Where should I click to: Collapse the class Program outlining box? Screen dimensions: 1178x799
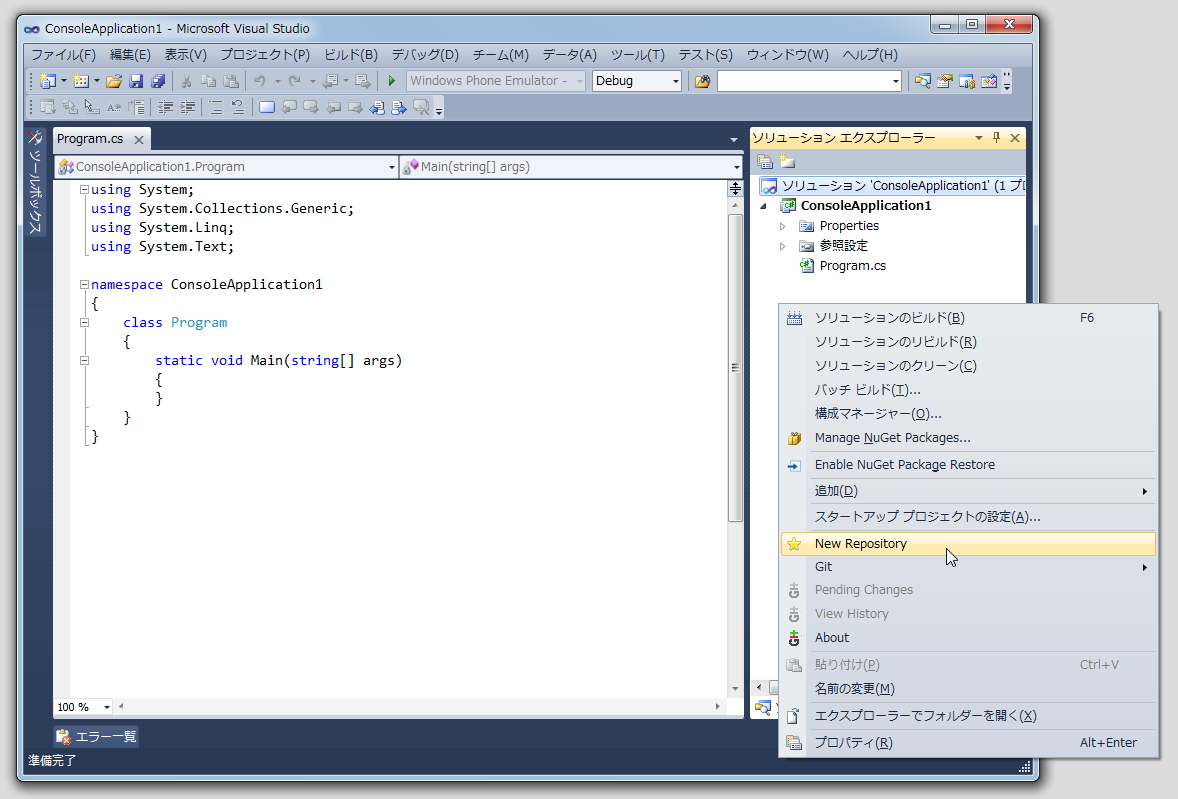tap(85, 322)
